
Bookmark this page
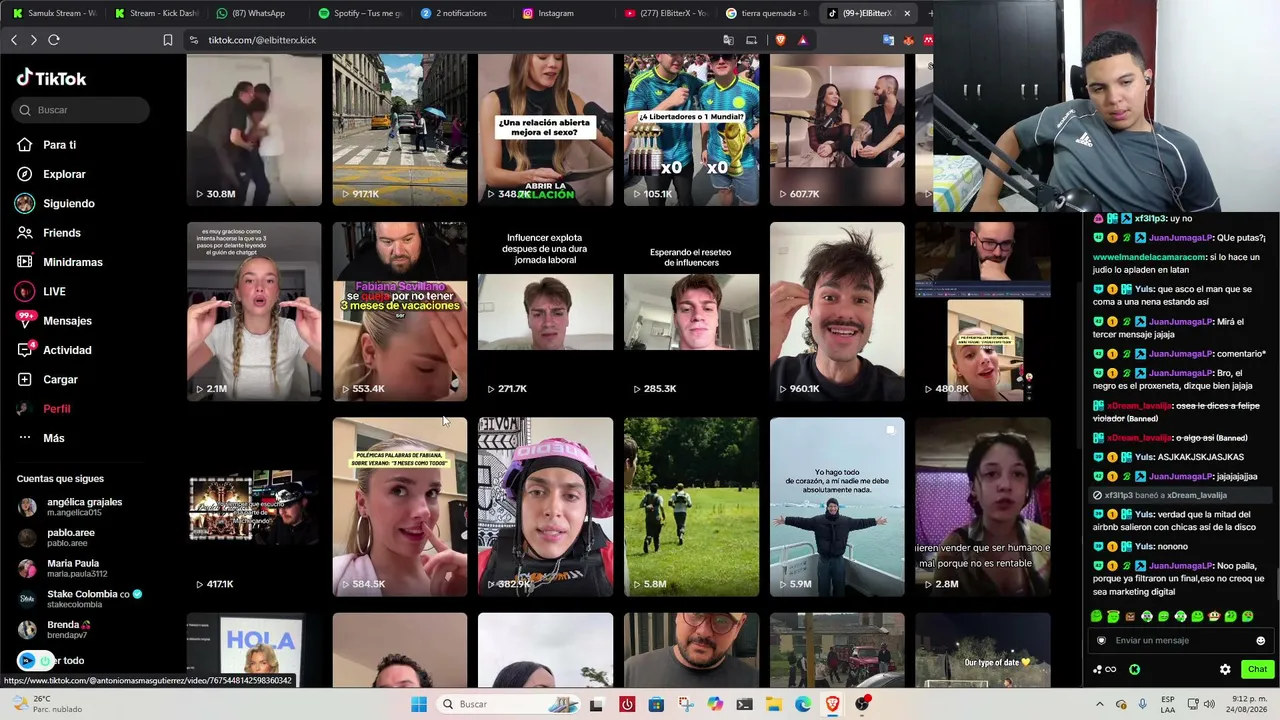tap(167, 40)
